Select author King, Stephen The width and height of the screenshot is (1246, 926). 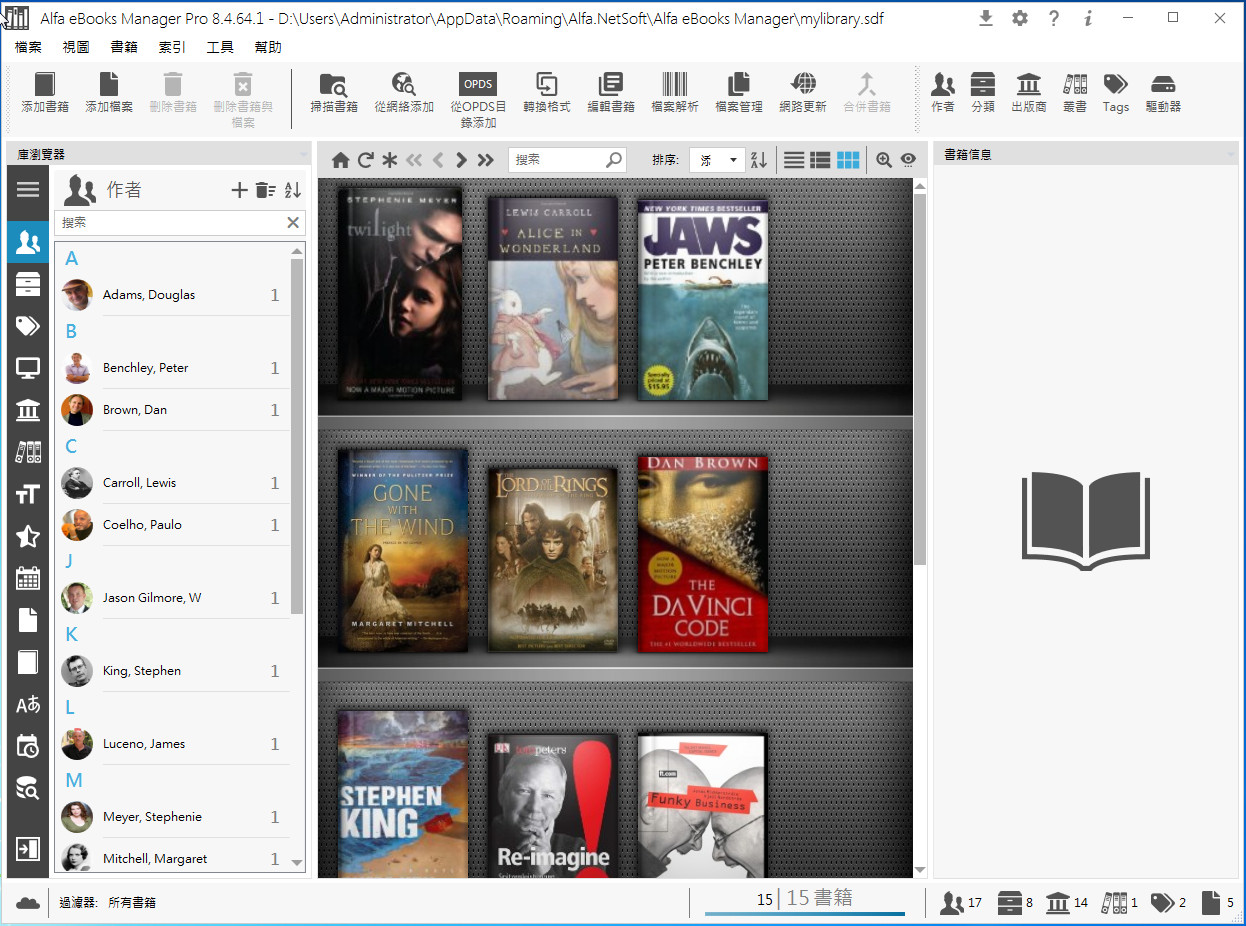coord(173,671)
